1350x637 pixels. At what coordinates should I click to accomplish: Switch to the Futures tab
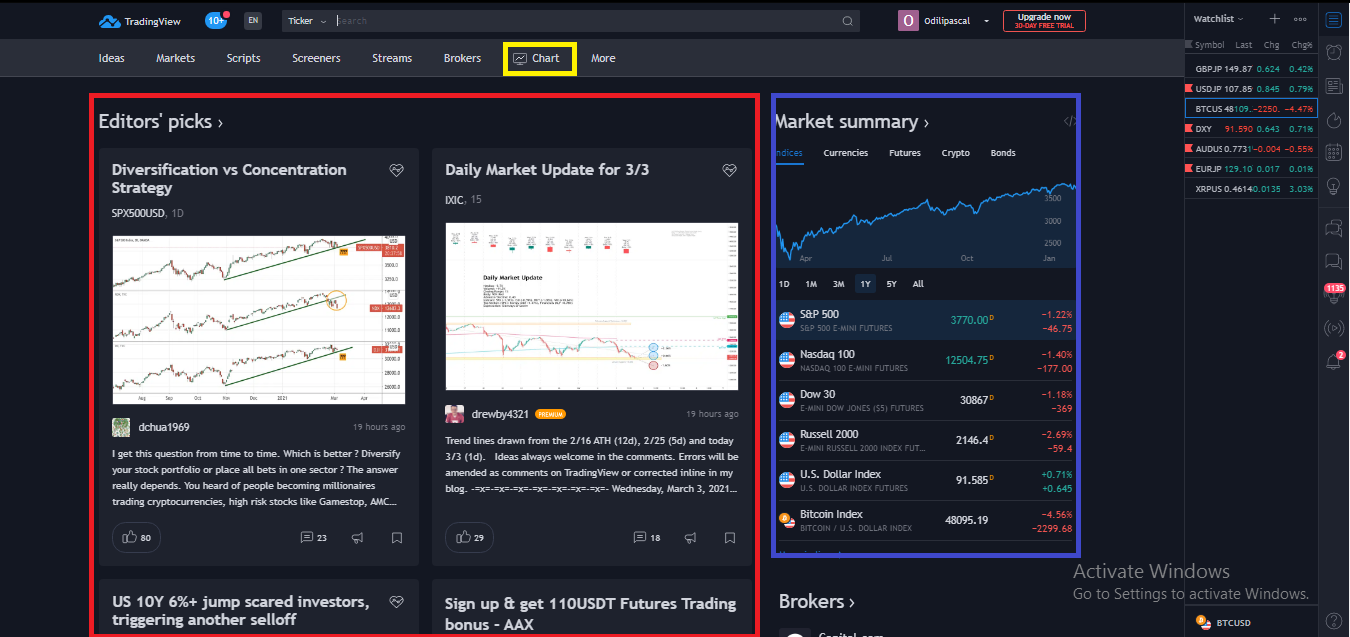point(905,153)
